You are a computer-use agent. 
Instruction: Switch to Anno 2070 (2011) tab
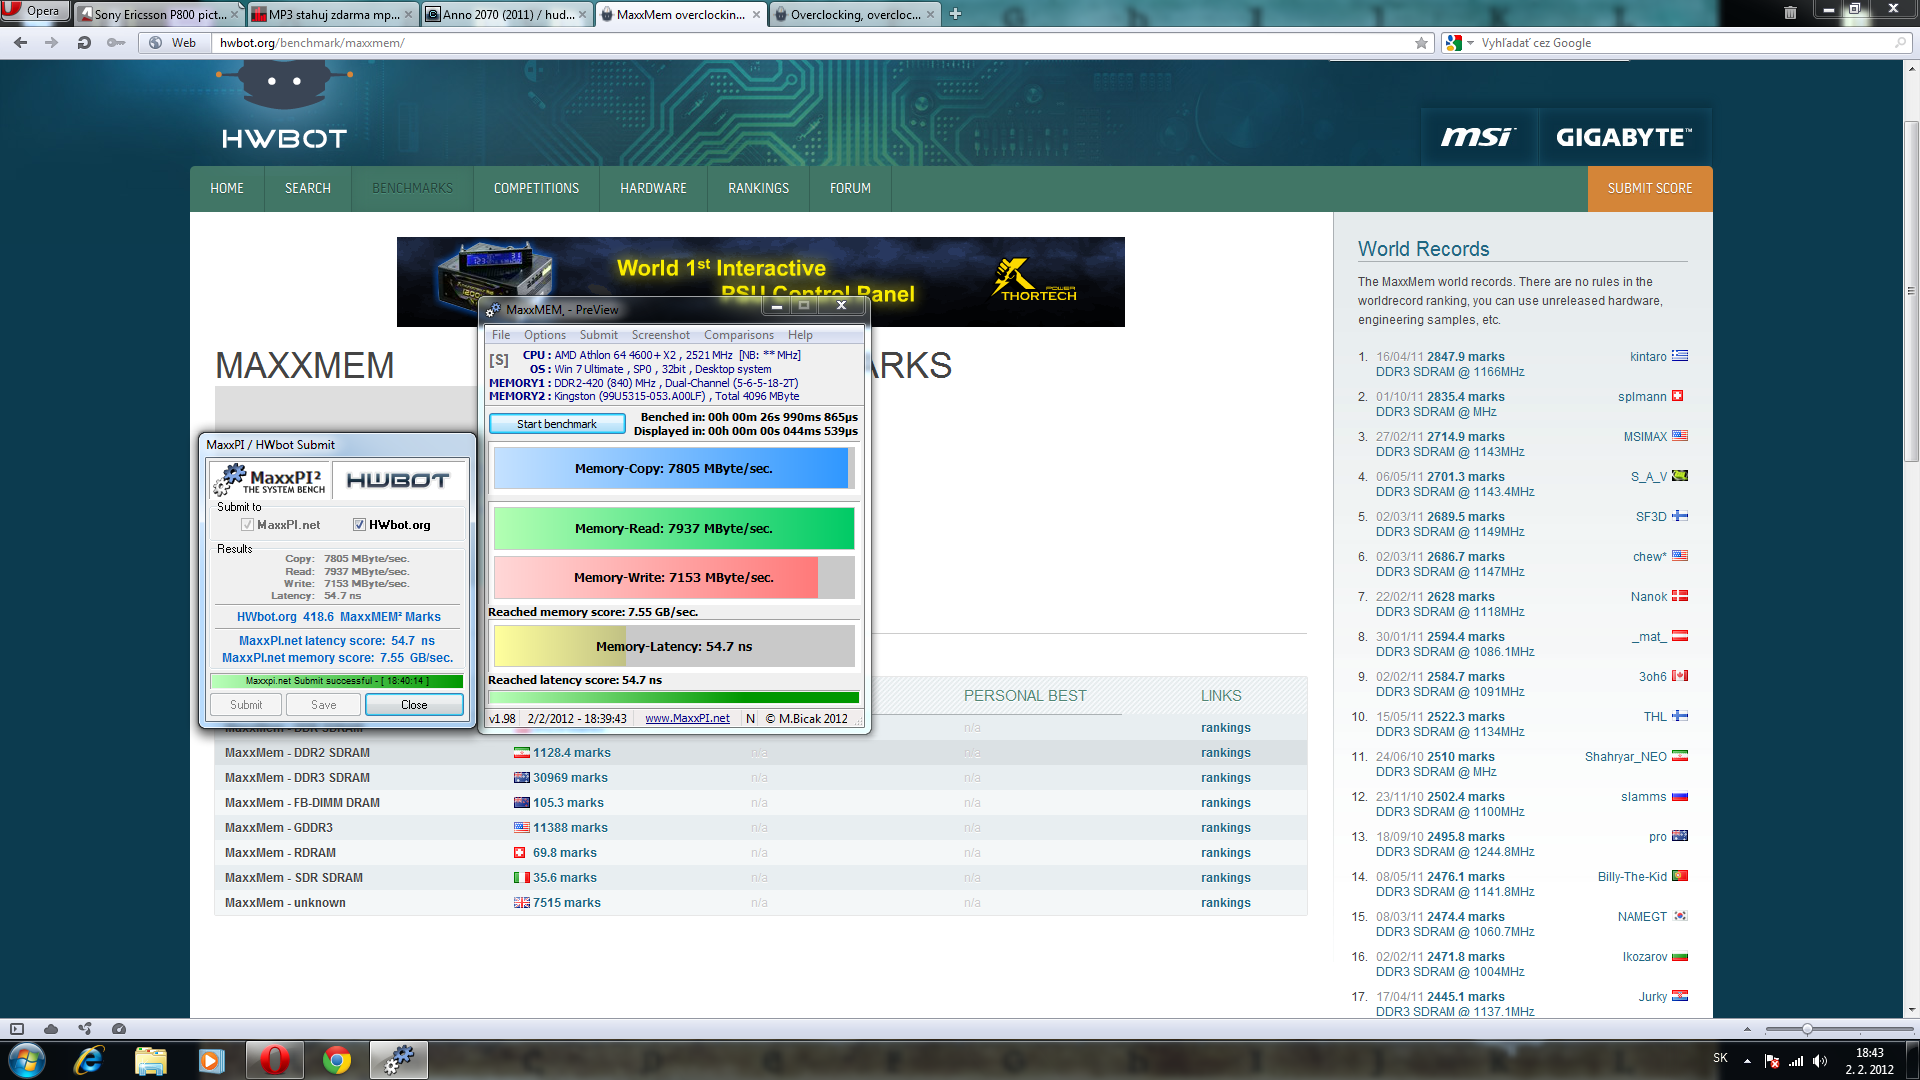(x=506, y=14)
